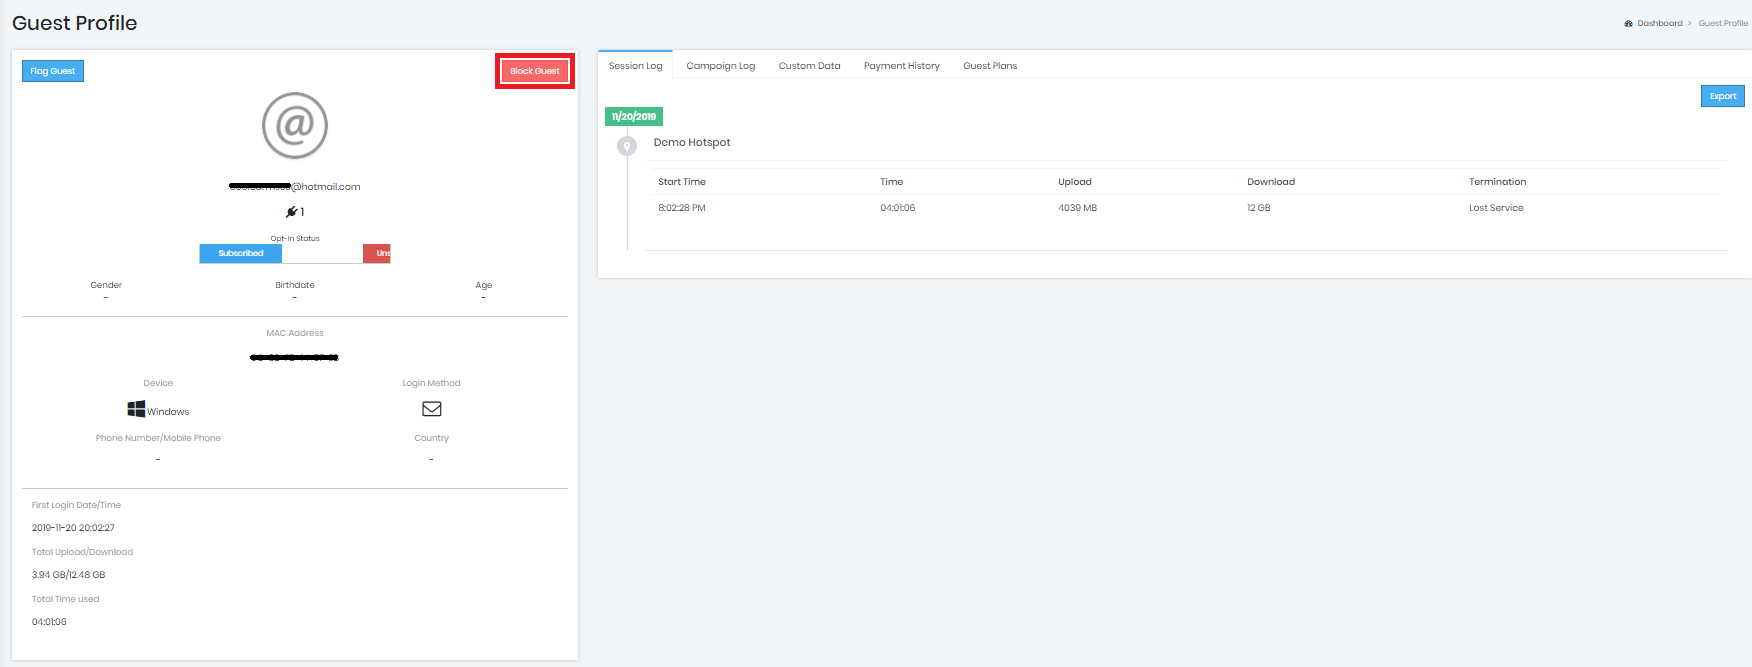Viewport: 1752px width, 667px height.
Task: Click the Time column header
Action: point(891,182)
